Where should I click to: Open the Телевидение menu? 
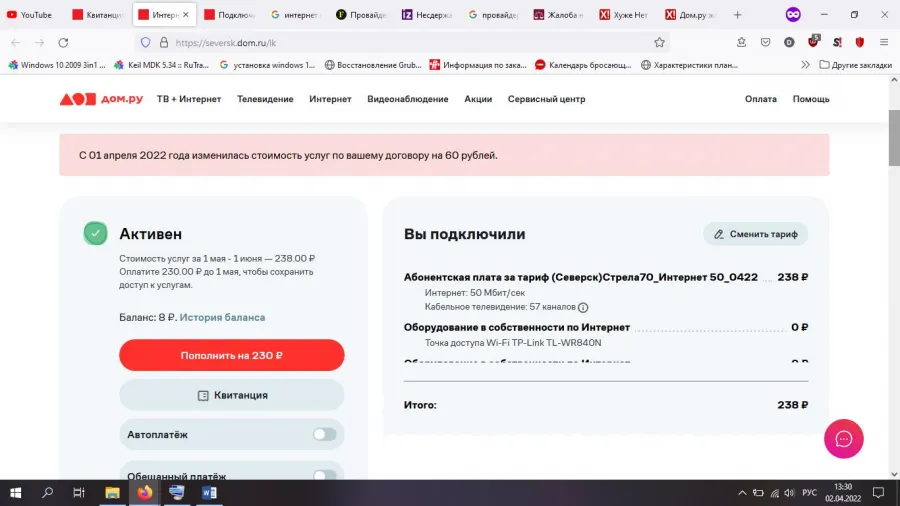point(265,99)
